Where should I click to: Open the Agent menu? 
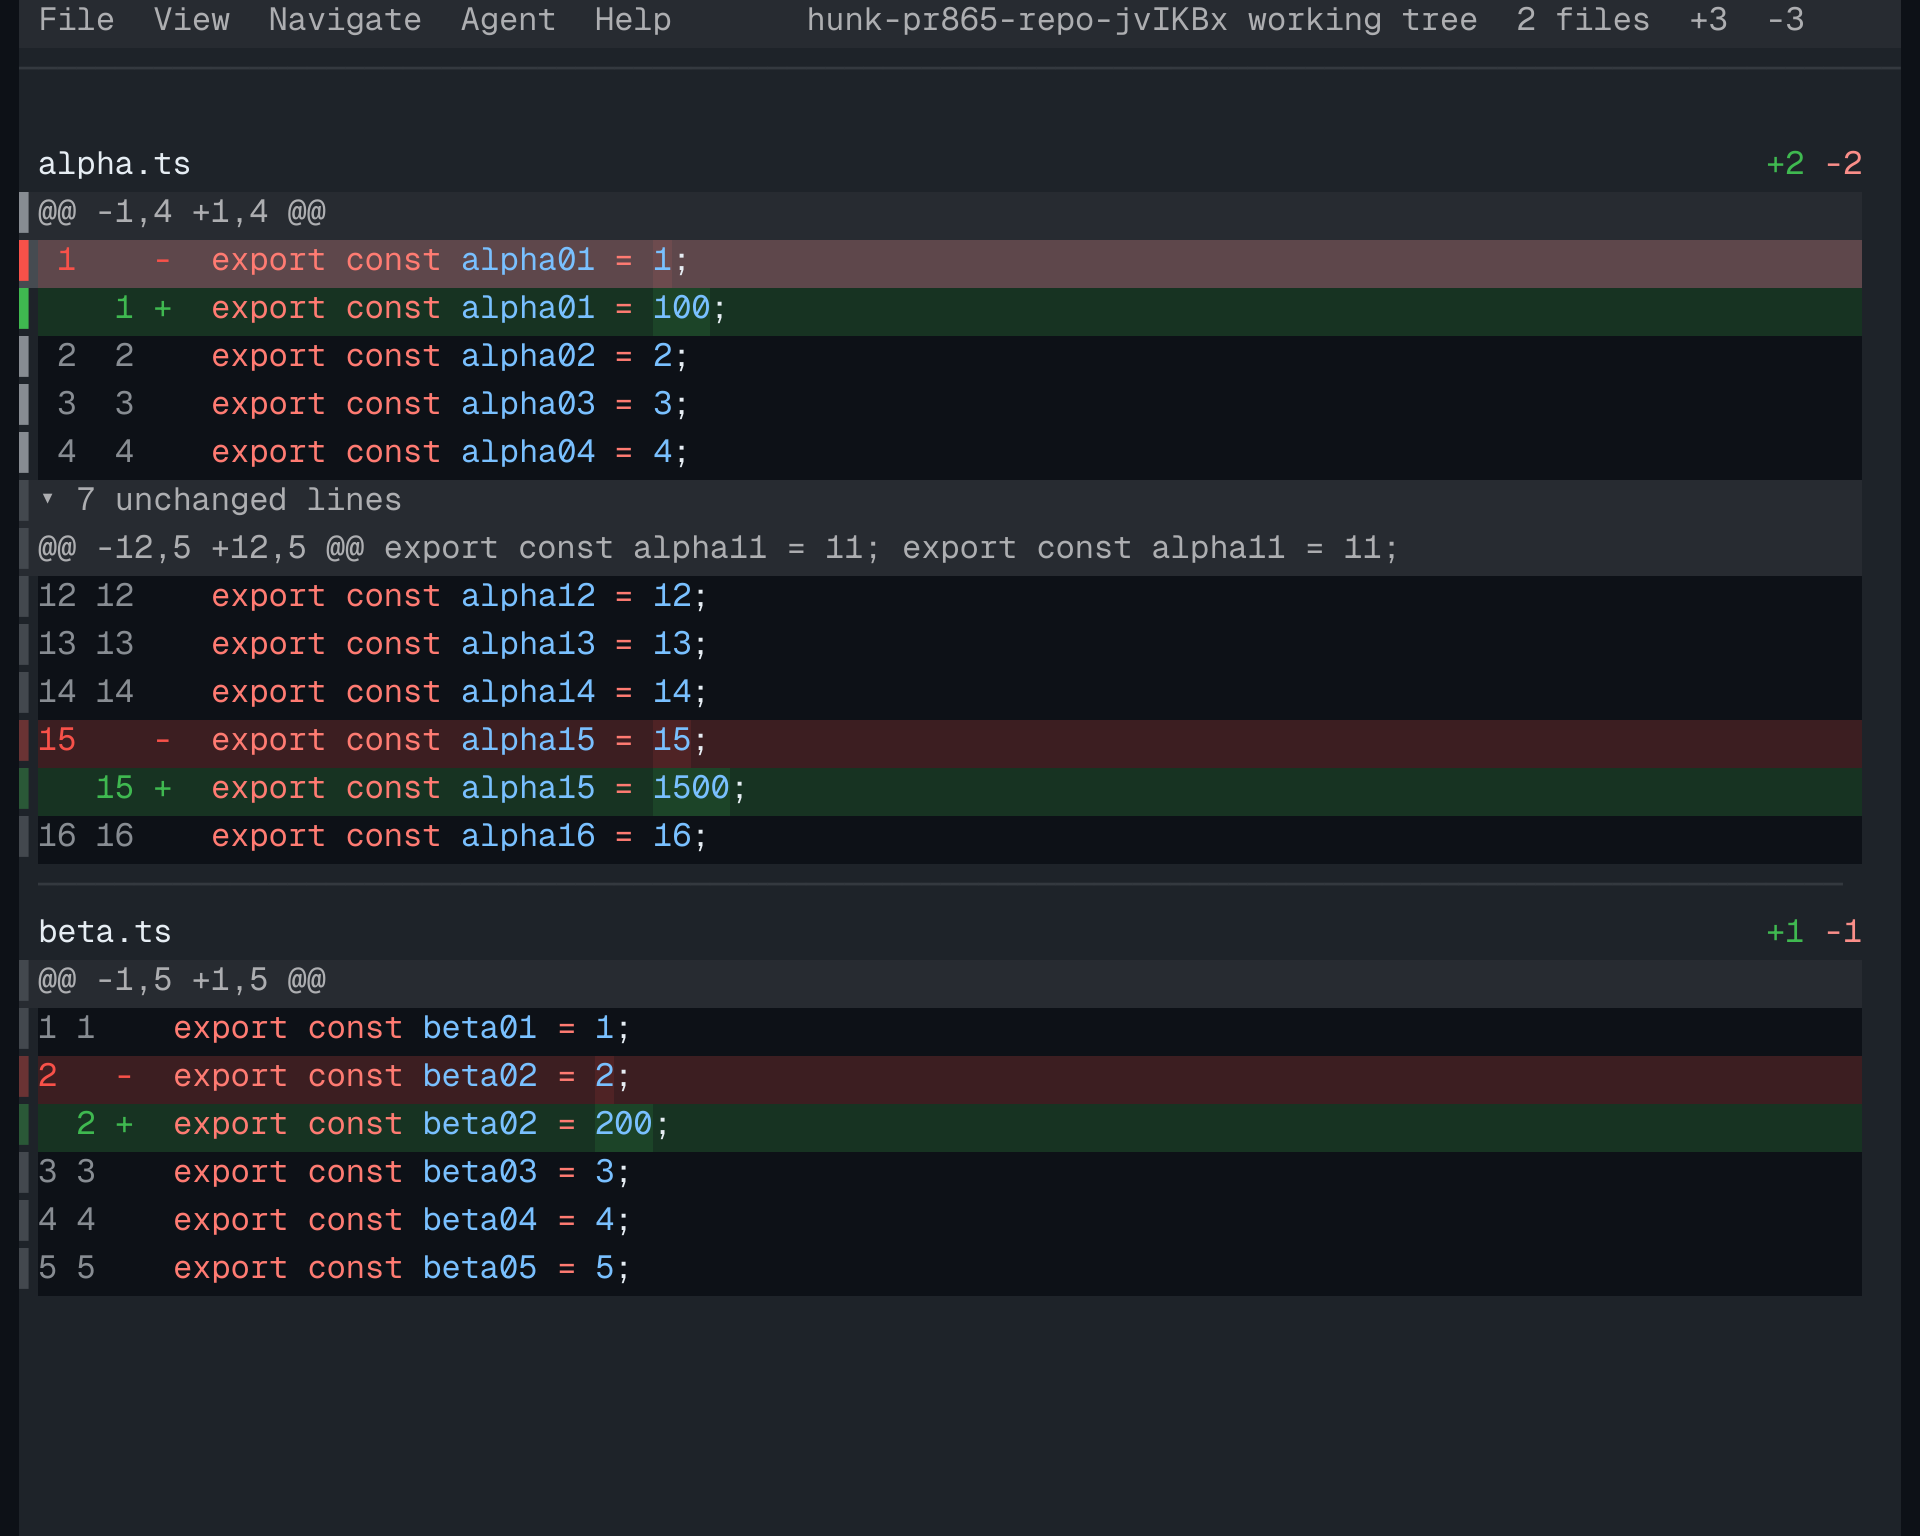tap(508, 20)
